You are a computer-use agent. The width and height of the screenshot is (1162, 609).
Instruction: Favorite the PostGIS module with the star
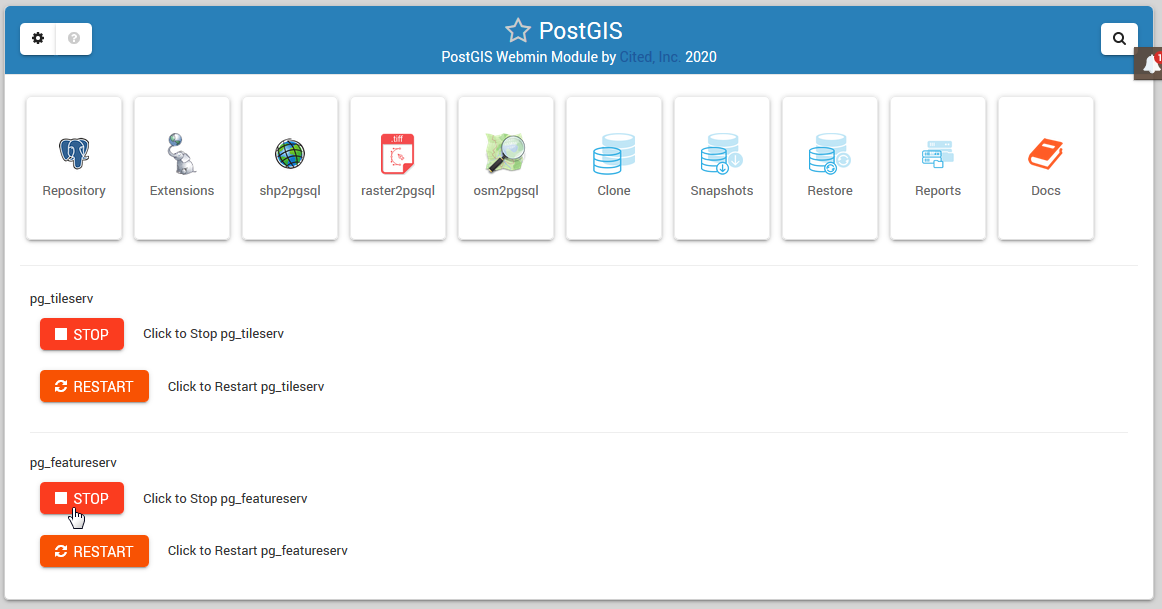click(517, 31)
